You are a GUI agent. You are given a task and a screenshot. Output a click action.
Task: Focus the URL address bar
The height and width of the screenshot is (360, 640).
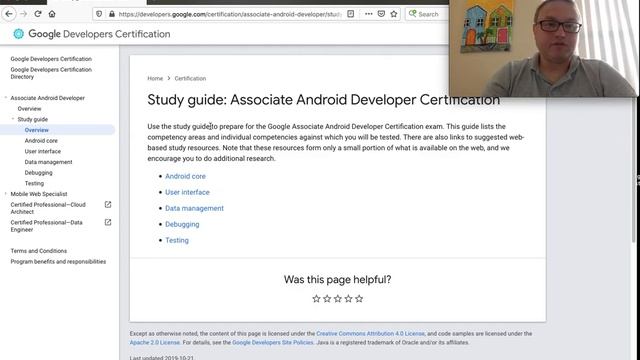coord(229,14)
